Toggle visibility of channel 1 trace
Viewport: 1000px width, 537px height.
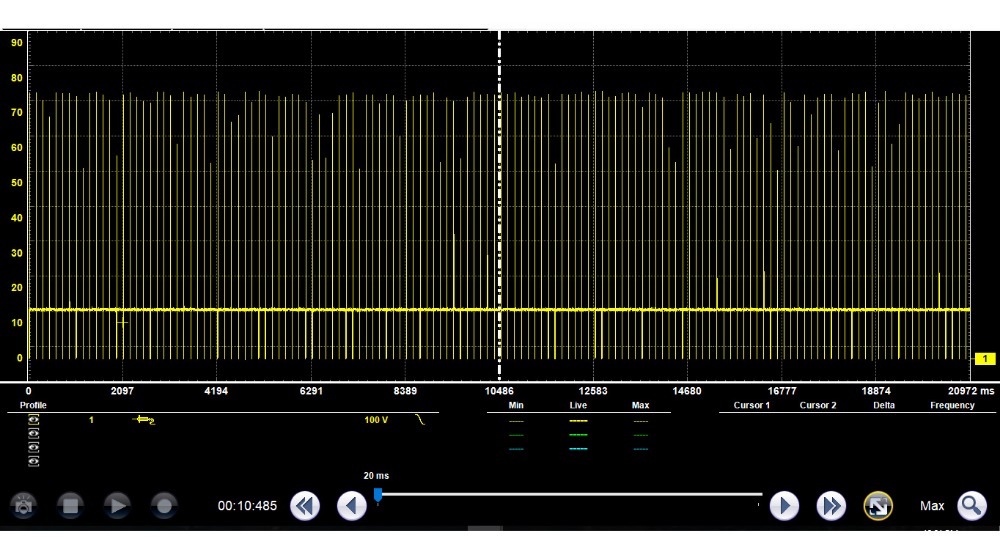[34, 421]
